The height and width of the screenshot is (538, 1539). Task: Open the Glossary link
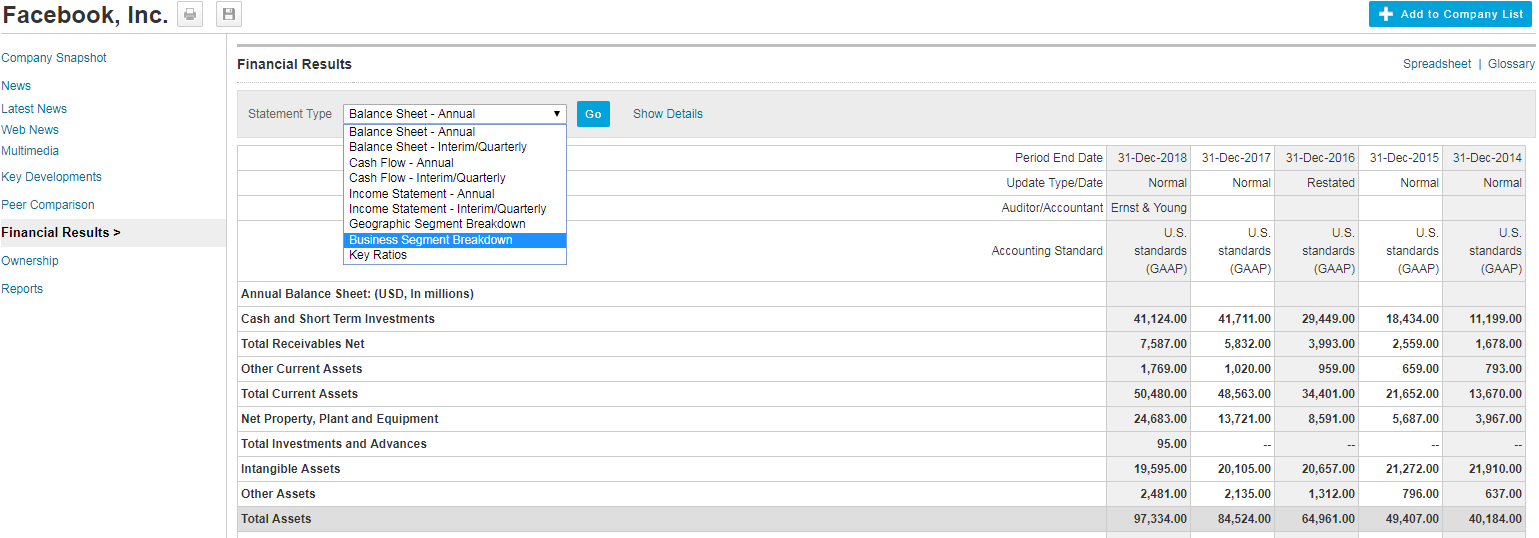pos(1510,64)
